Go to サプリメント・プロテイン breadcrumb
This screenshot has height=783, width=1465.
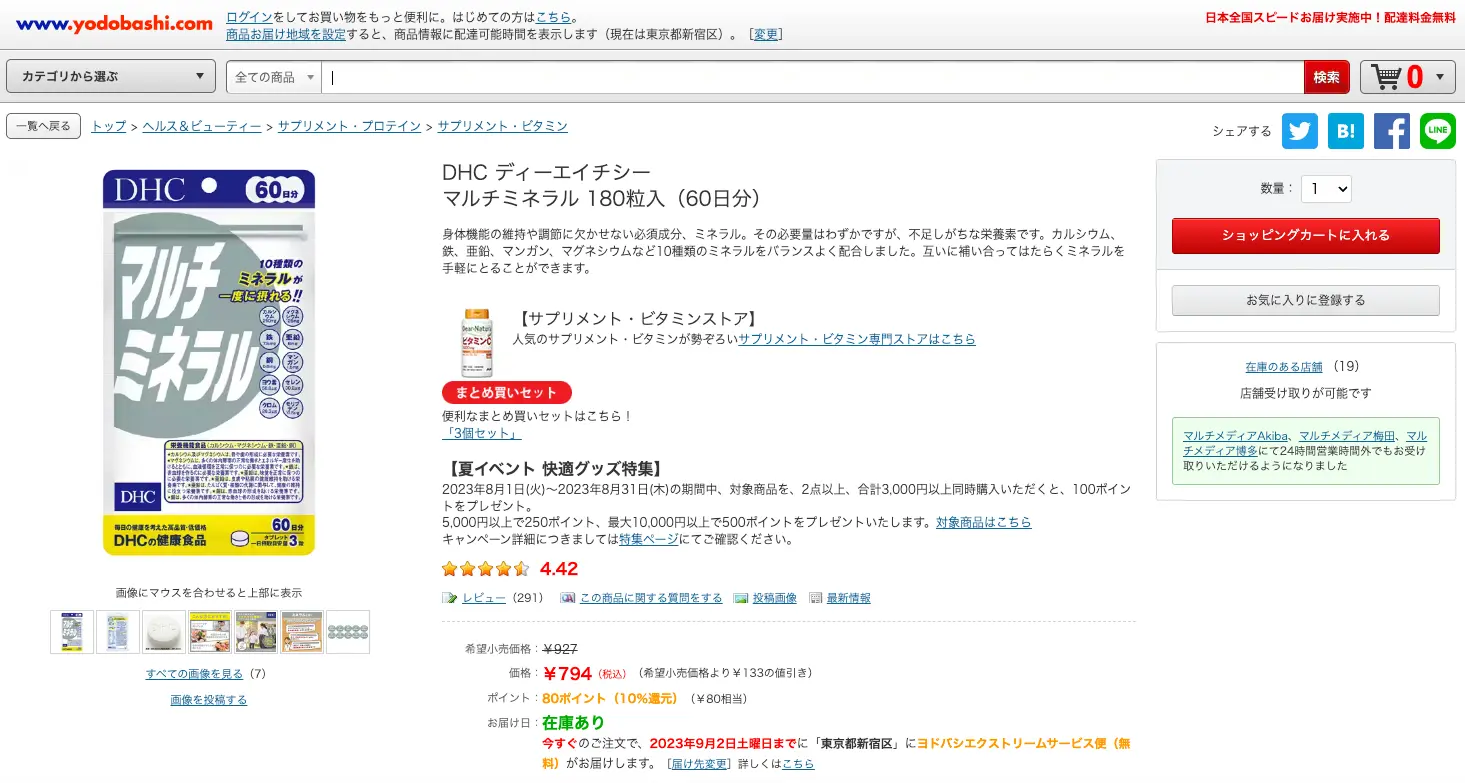point(349,126)
